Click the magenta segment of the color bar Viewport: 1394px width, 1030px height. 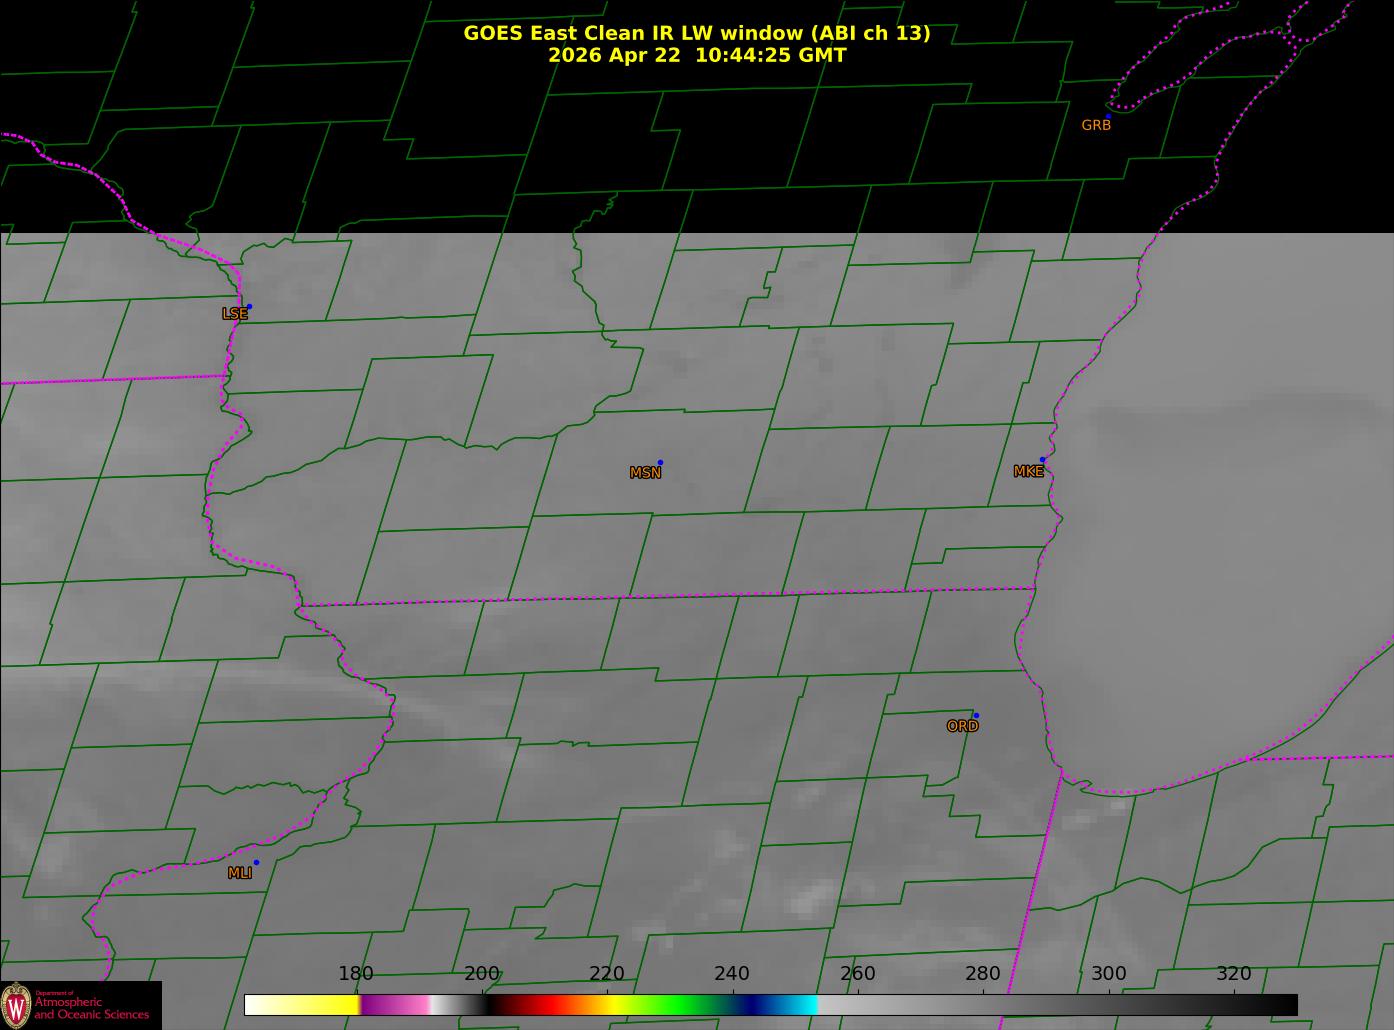394,1004
